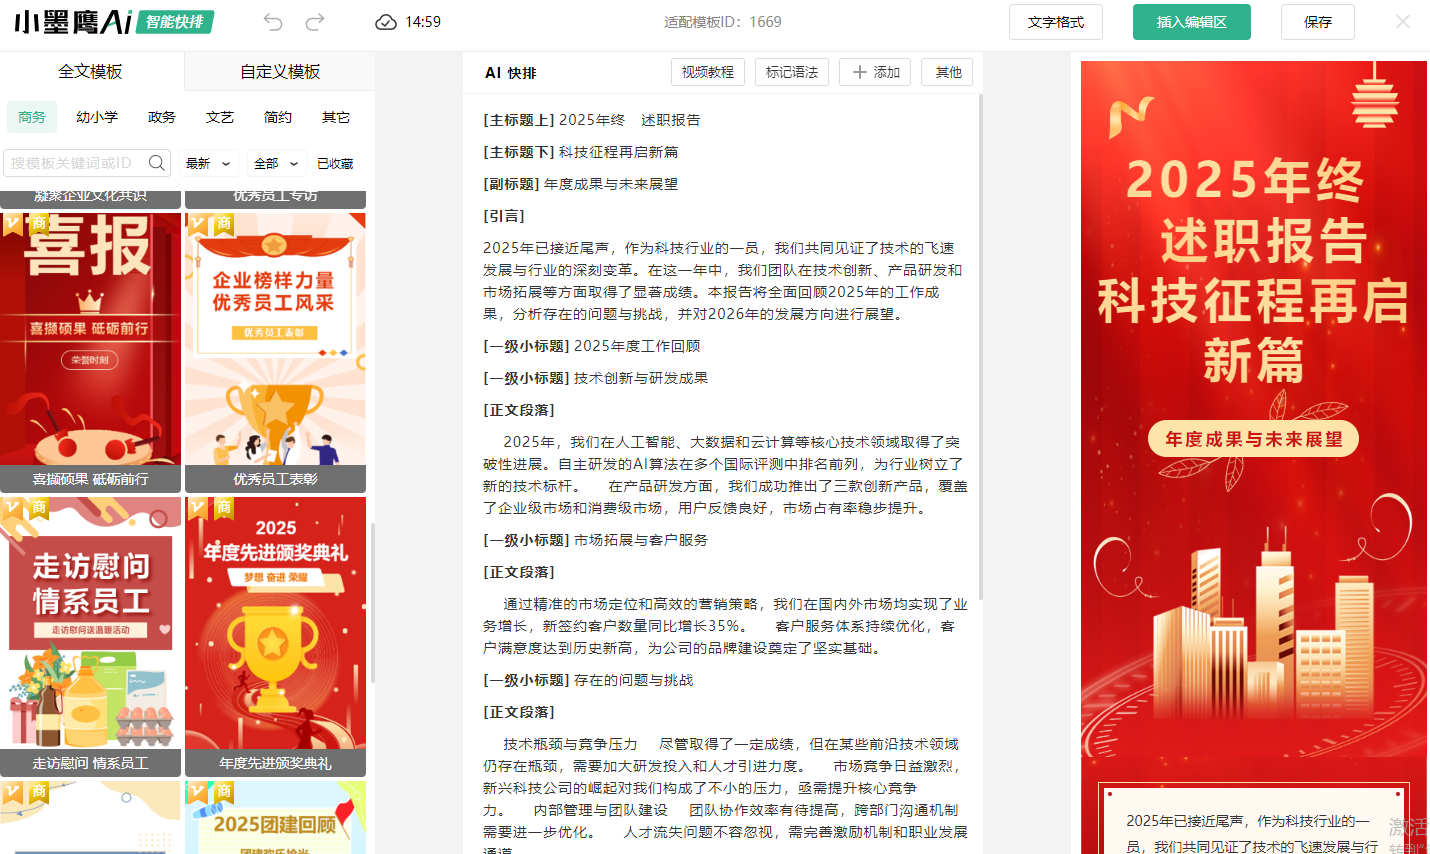This screenshot has height=854, width=1430.
Task: Expand the 全部 filter dropdown
Action: click(276, 163)
